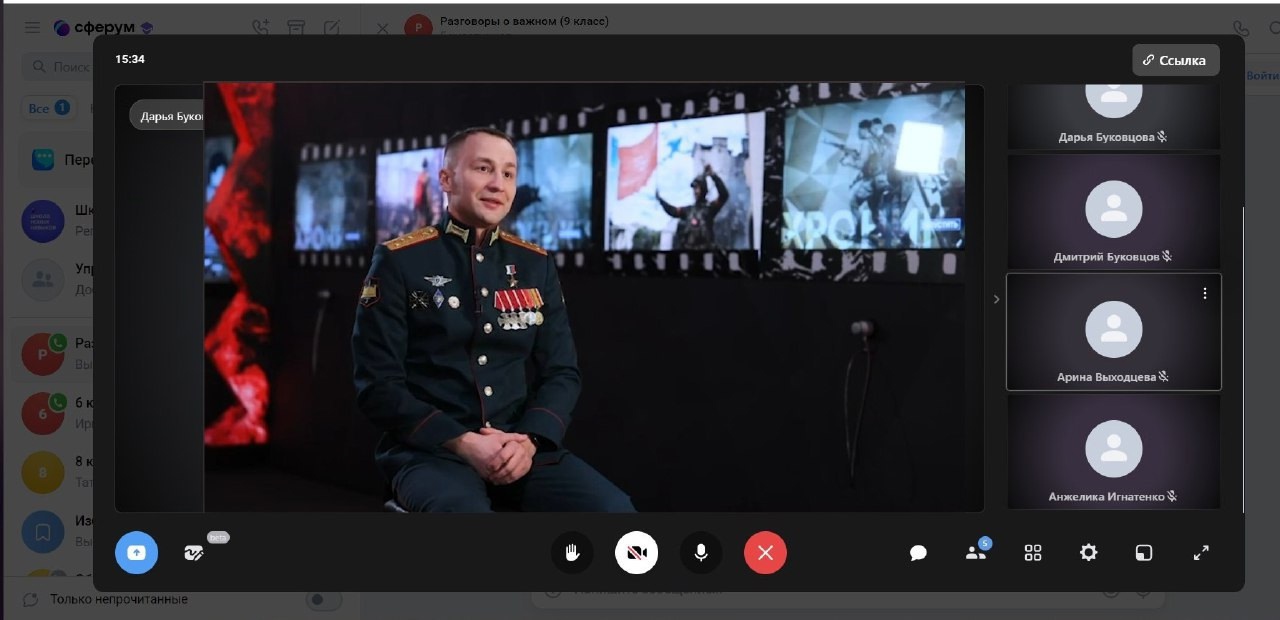The height and width of the screenshot is (620, 1280).
Task: Open the beta whiteboard drawing tool
Action: click(194, 552)
